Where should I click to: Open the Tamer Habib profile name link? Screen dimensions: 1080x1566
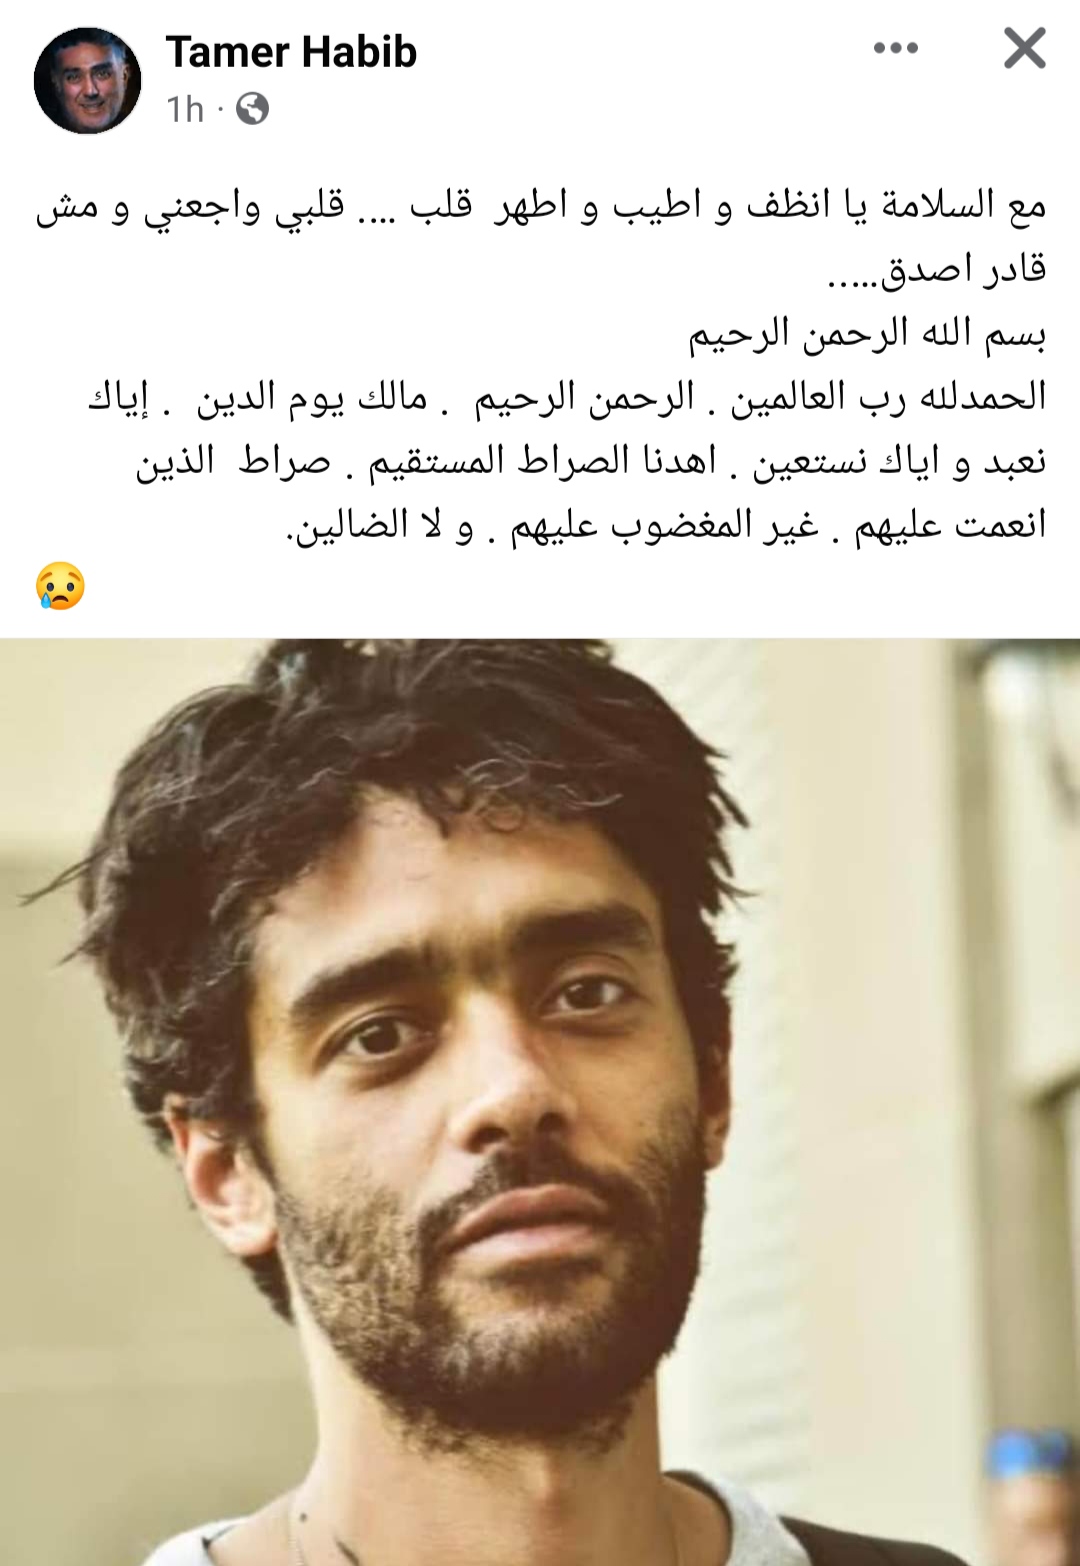[291, 52]
